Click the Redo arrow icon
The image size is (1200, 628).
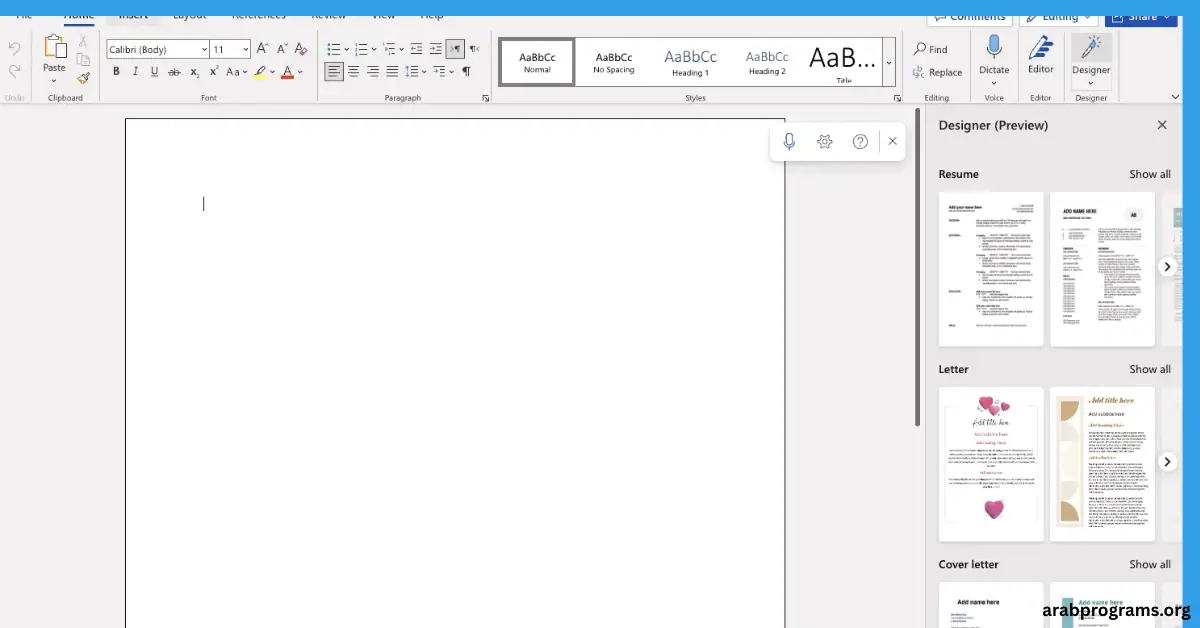point(14,71)
